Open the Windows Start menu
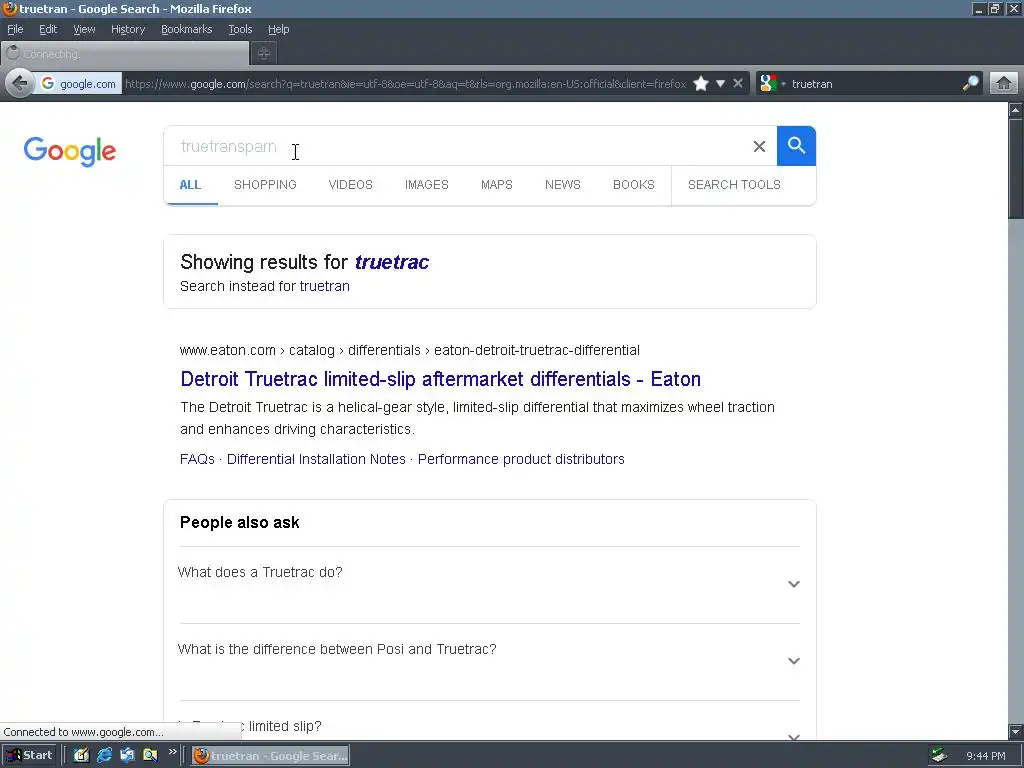Viewport: 1024px width, 768px height. pos(29,756)
